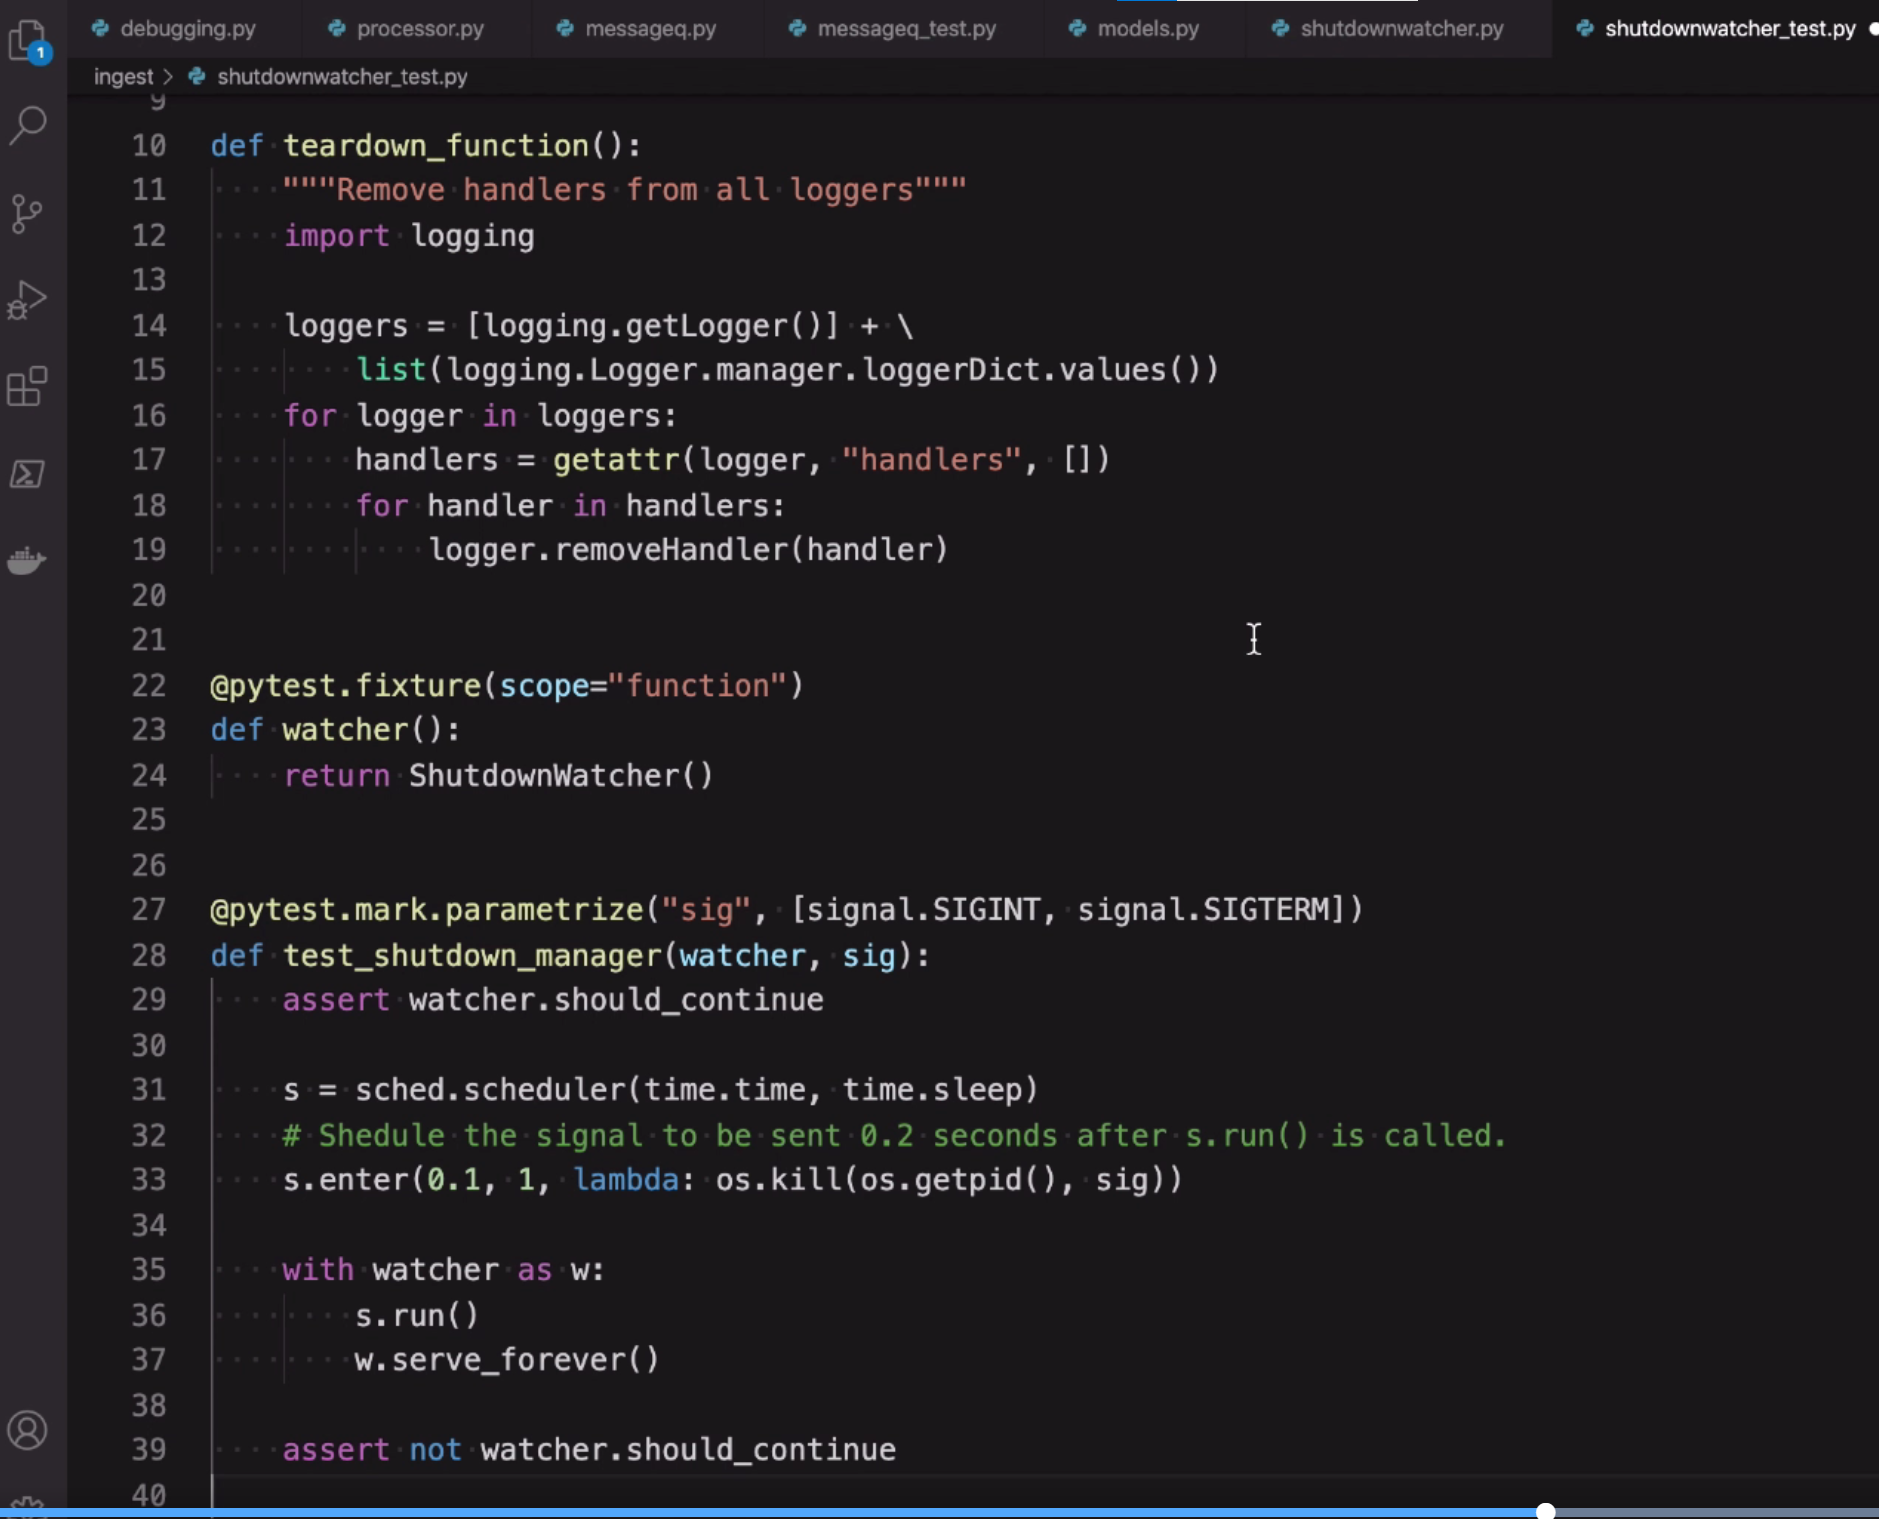Image resolution: width=1879 pixels, height=1519 pixels.
Task: Click line number 10 in gutter
Action: tap(149, 145)
